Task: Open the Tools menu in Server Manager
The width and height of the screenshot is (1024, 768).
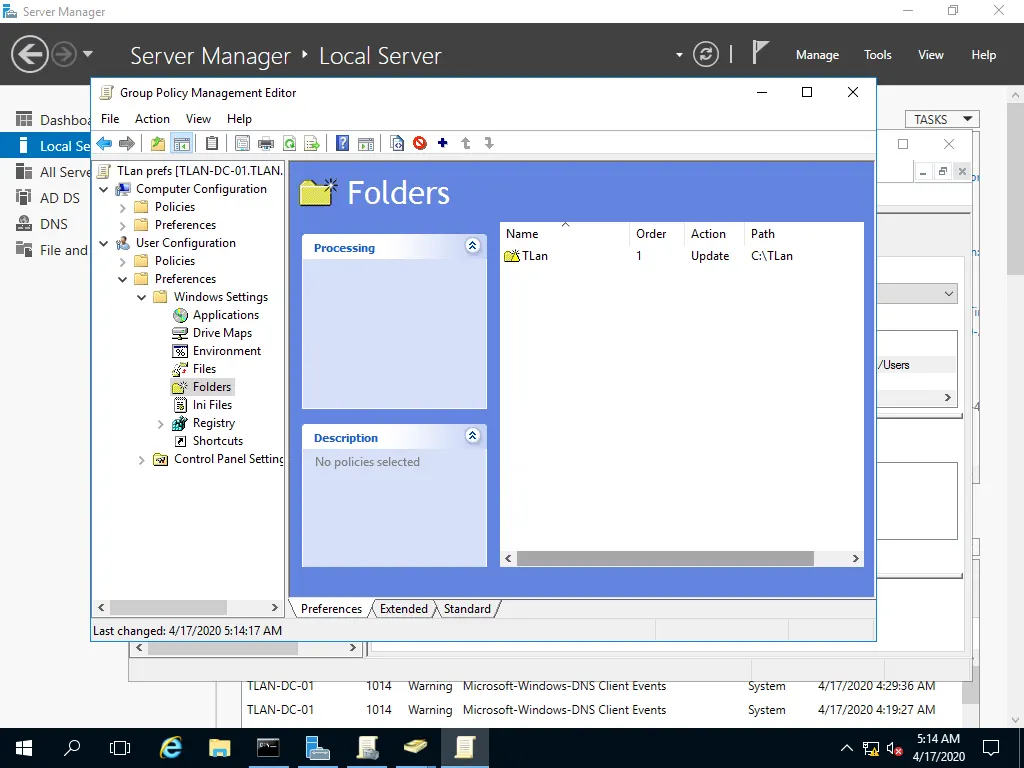Action: pyautogui.click(x=878, y=55)
